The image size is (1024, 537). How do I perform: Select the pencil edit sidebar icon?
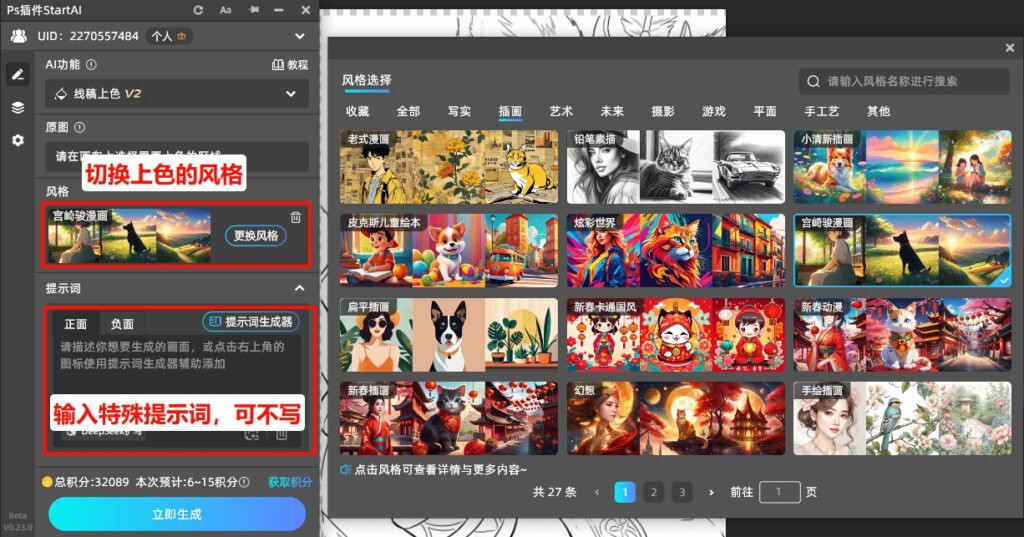(18, 74)
